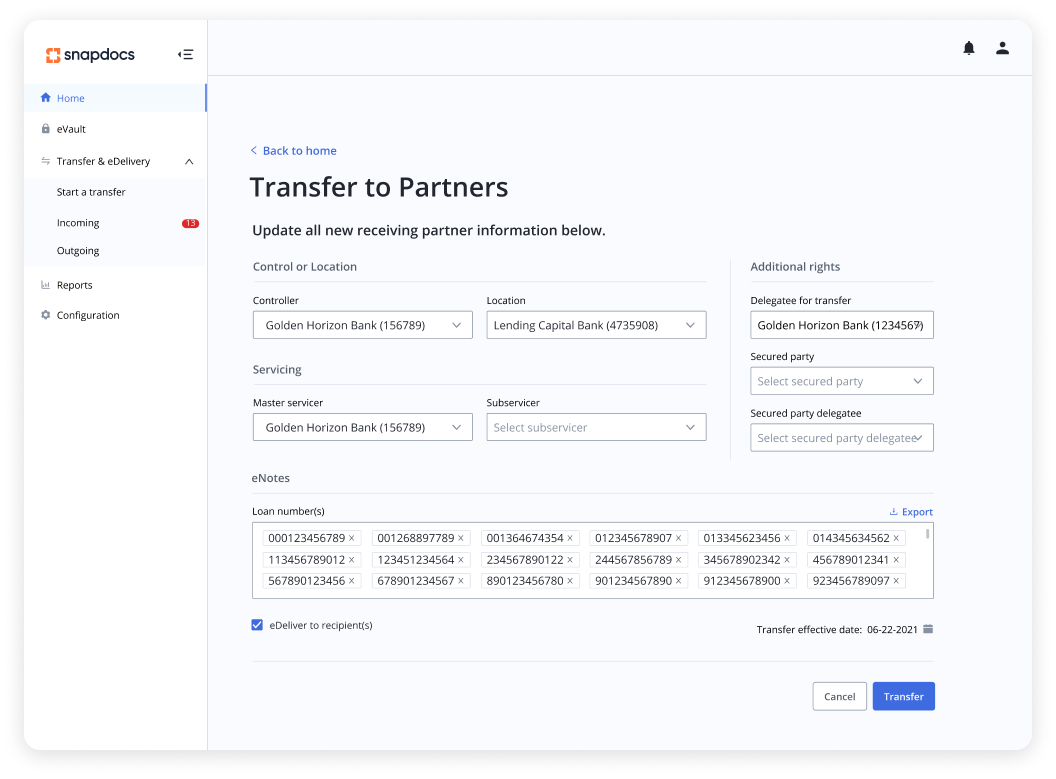Open the user profile icon
Screen dimensions: 1056x779
(1002, 47)
